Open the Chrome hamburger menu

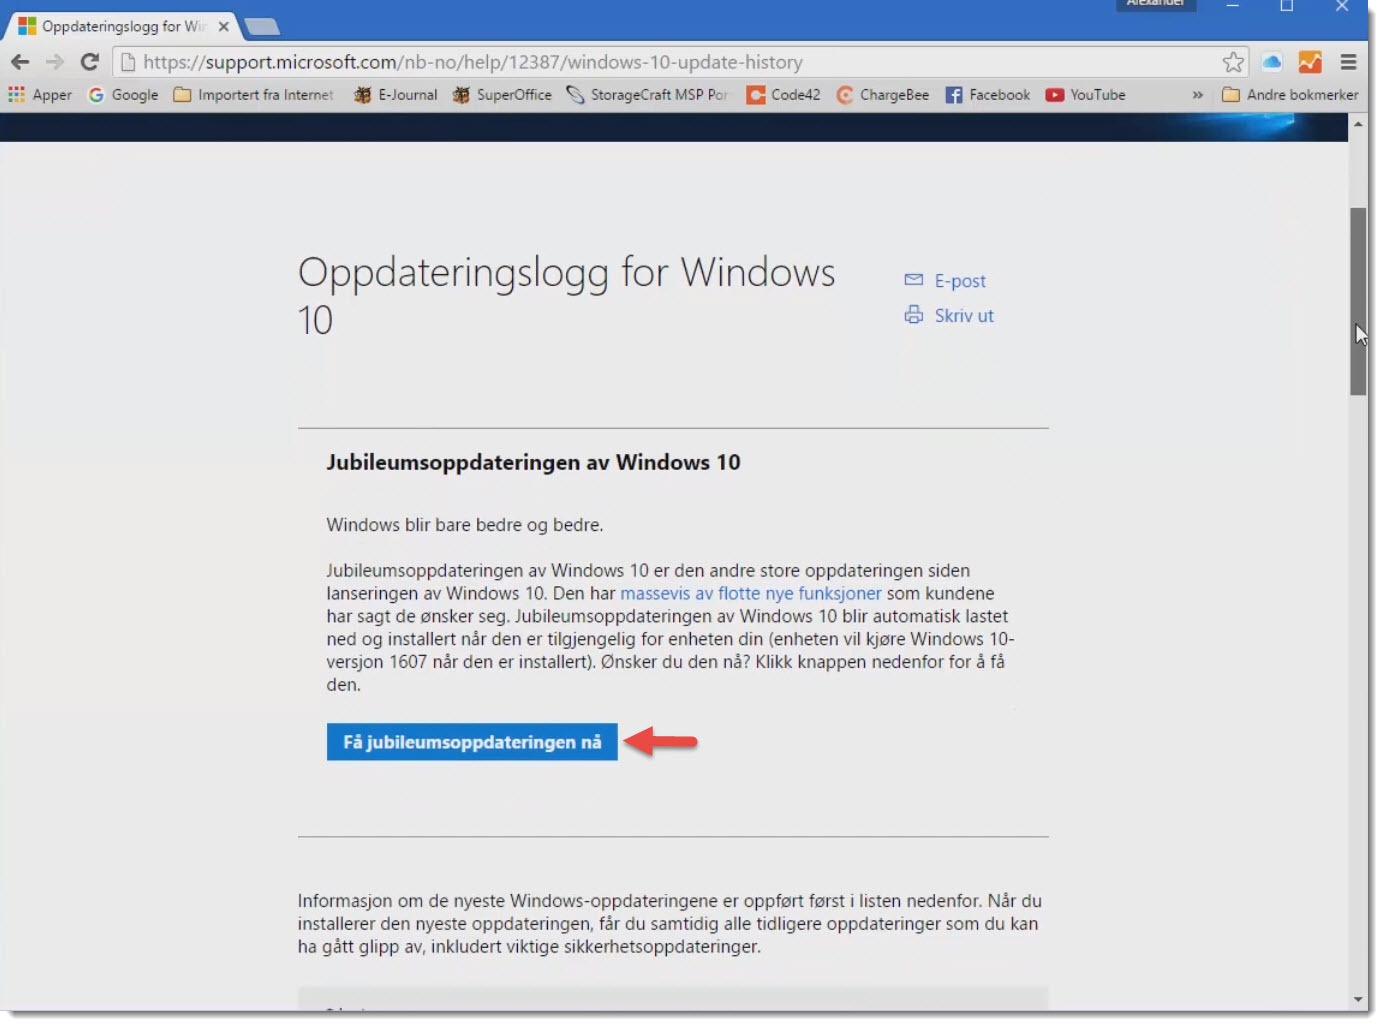tap(1348, 62)
